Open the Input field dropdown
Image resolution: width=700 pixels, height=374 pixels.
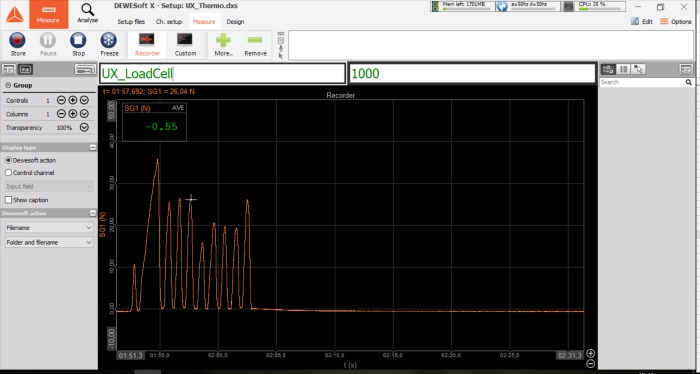point(49,186)
